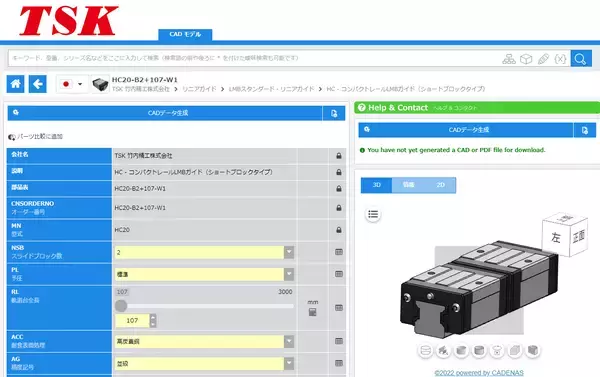Click left panel CAD download file icon

(x=334, y=113)
